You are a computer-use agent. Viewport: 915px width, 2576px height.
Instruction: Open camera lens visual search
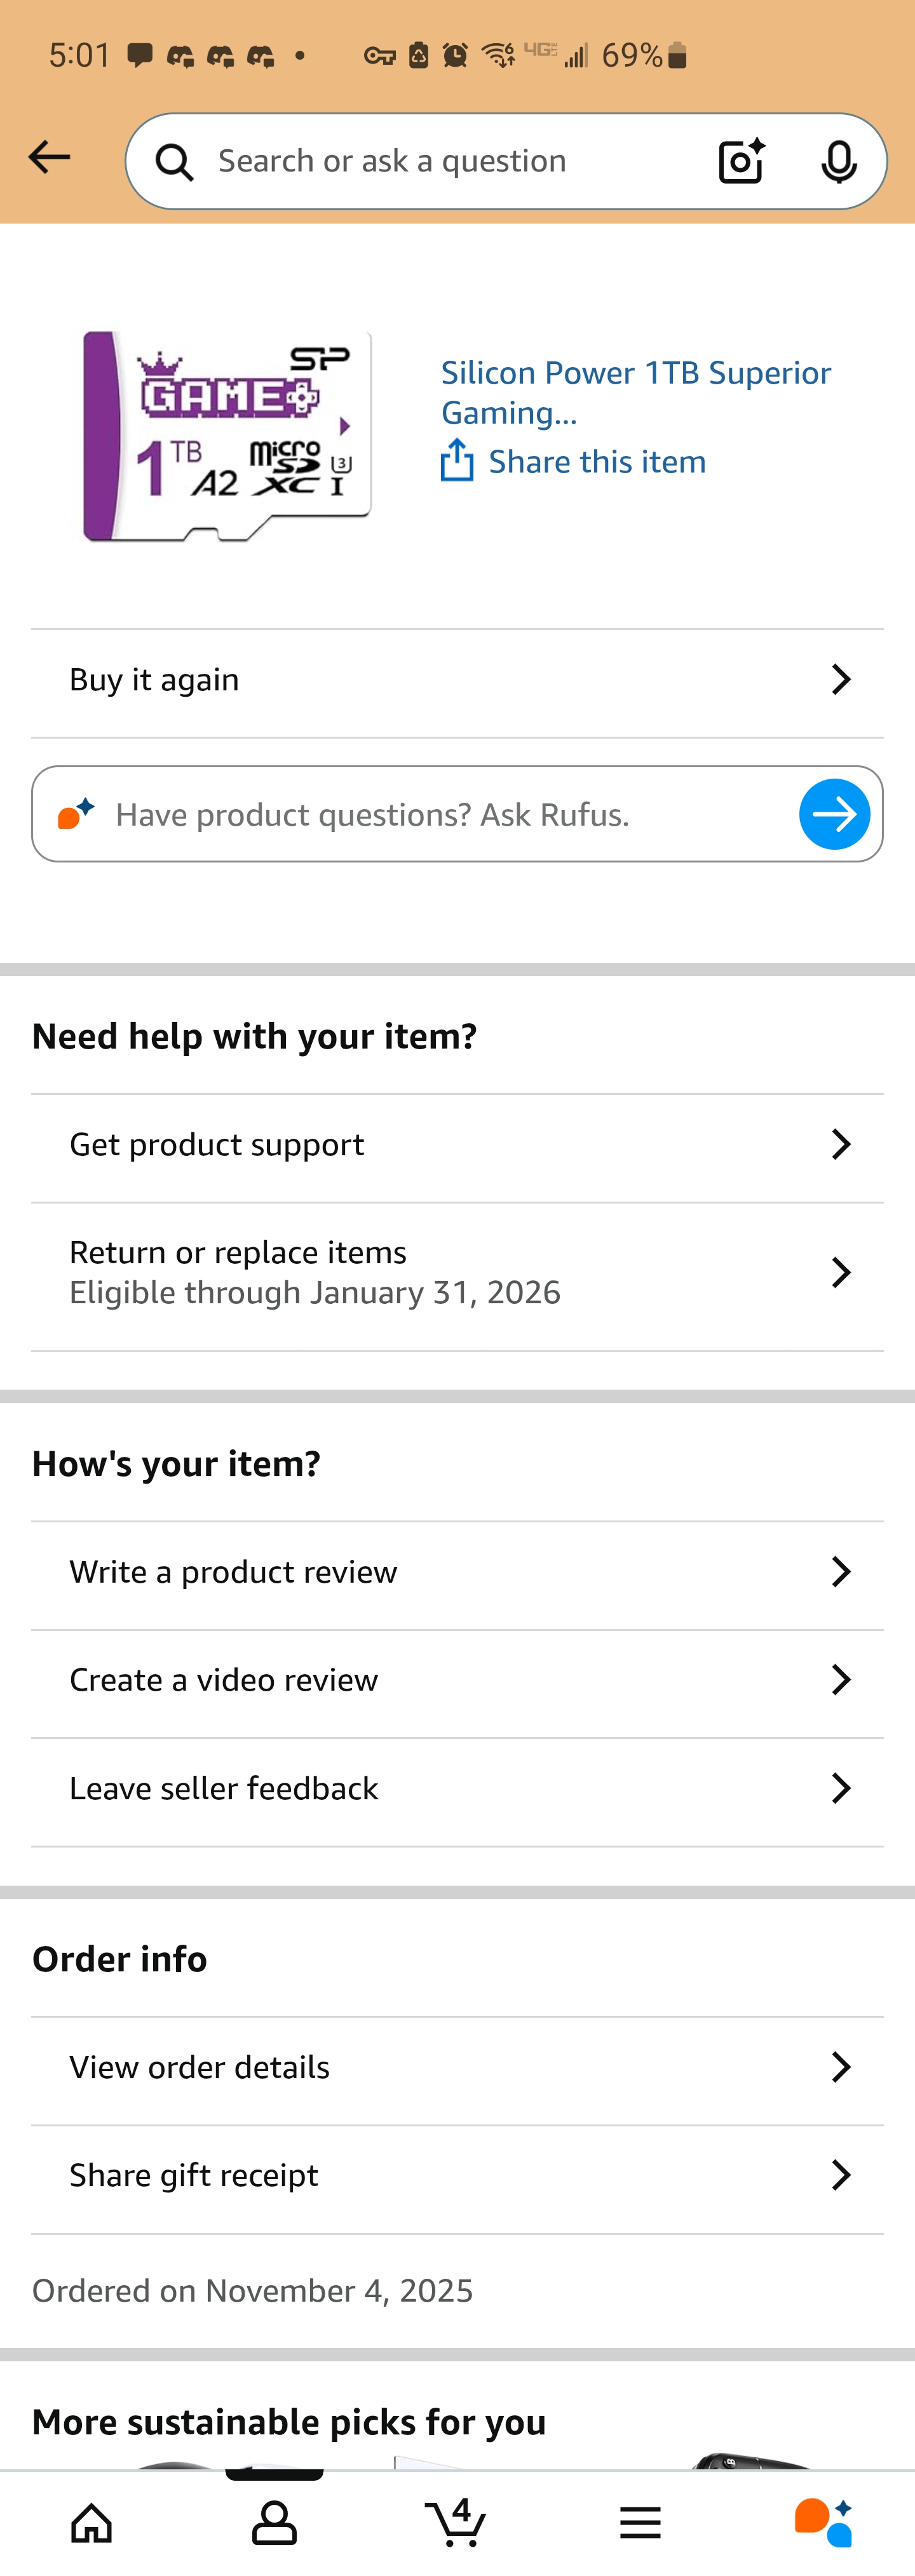pyautogui.click(x=741, y=161)
